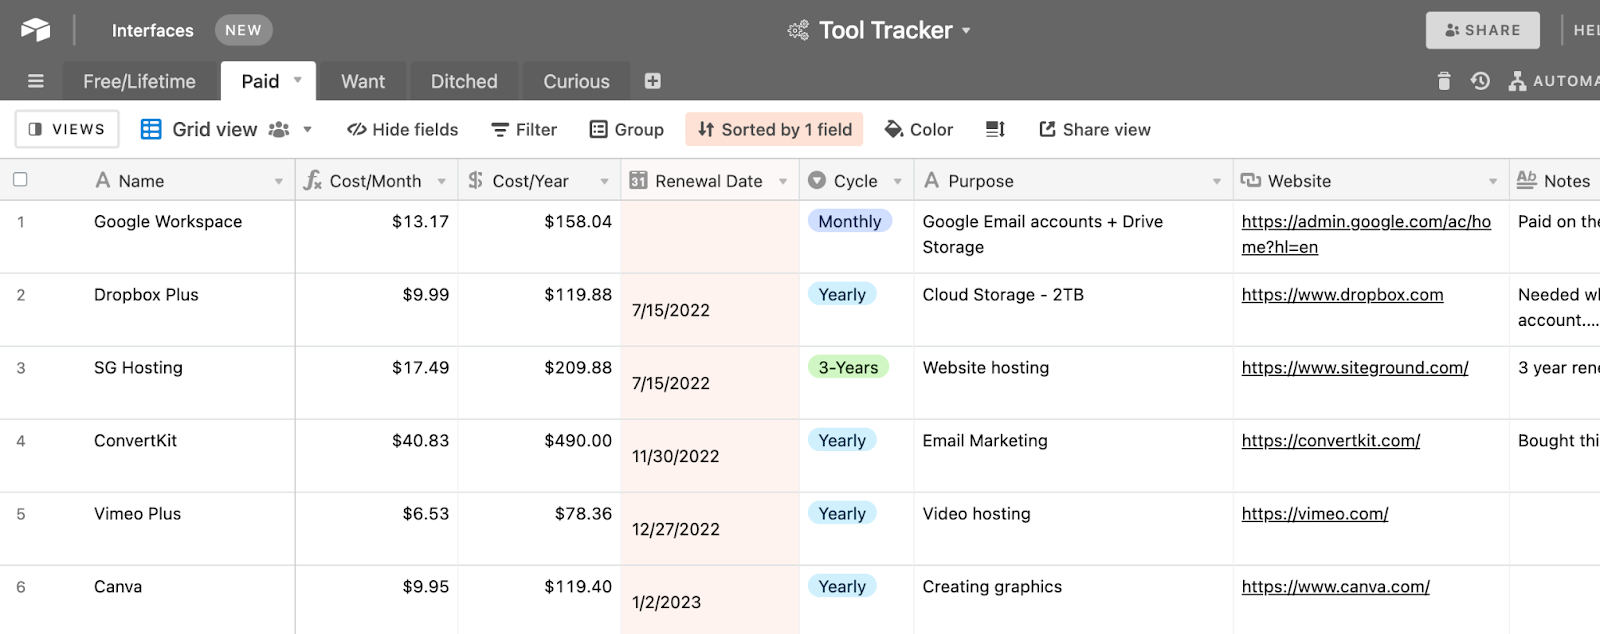Switch to the Curious tab
Screen dimensions: 1600x634
pyautogui.click(x=576, y=81)
